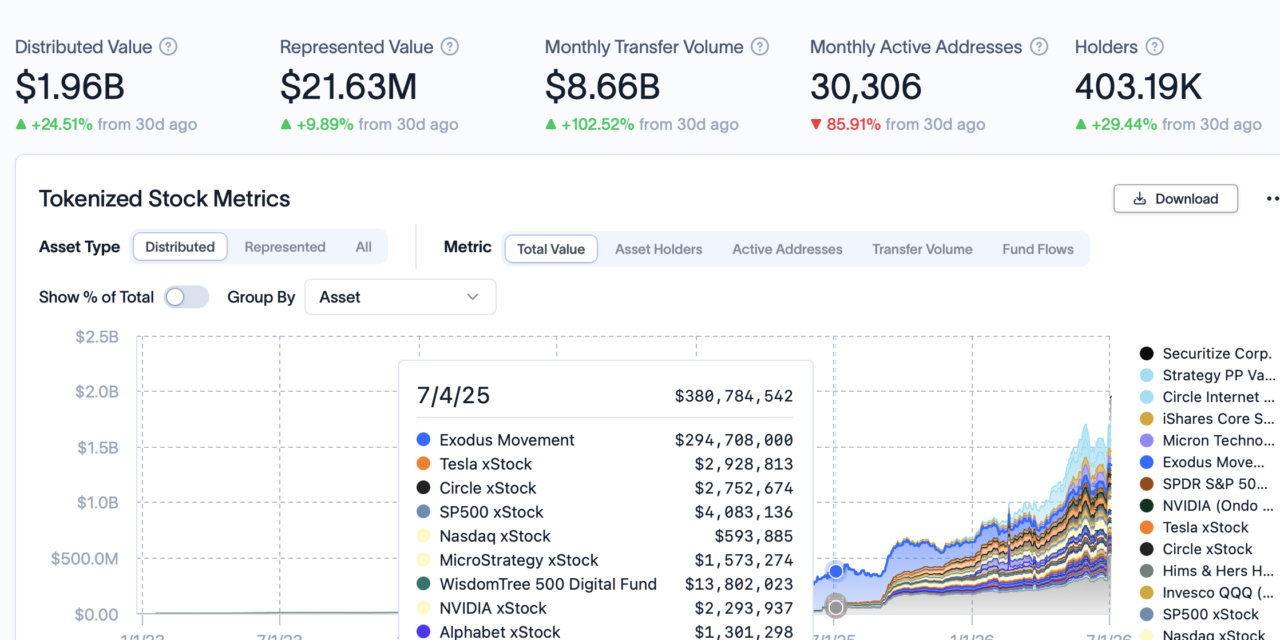The width and height of the screenshot is (1280, 640).
Task: Click the 7/4/25 tooltip date
Action: tap(453, 396)
